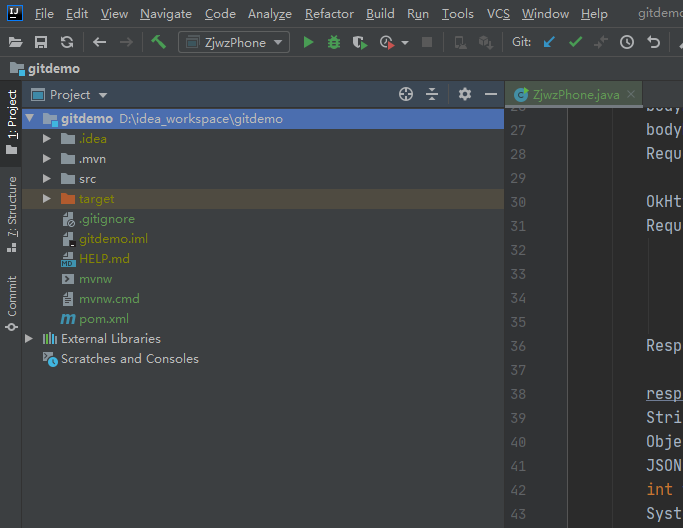Start debugging with the bug icon

(334, 42)
